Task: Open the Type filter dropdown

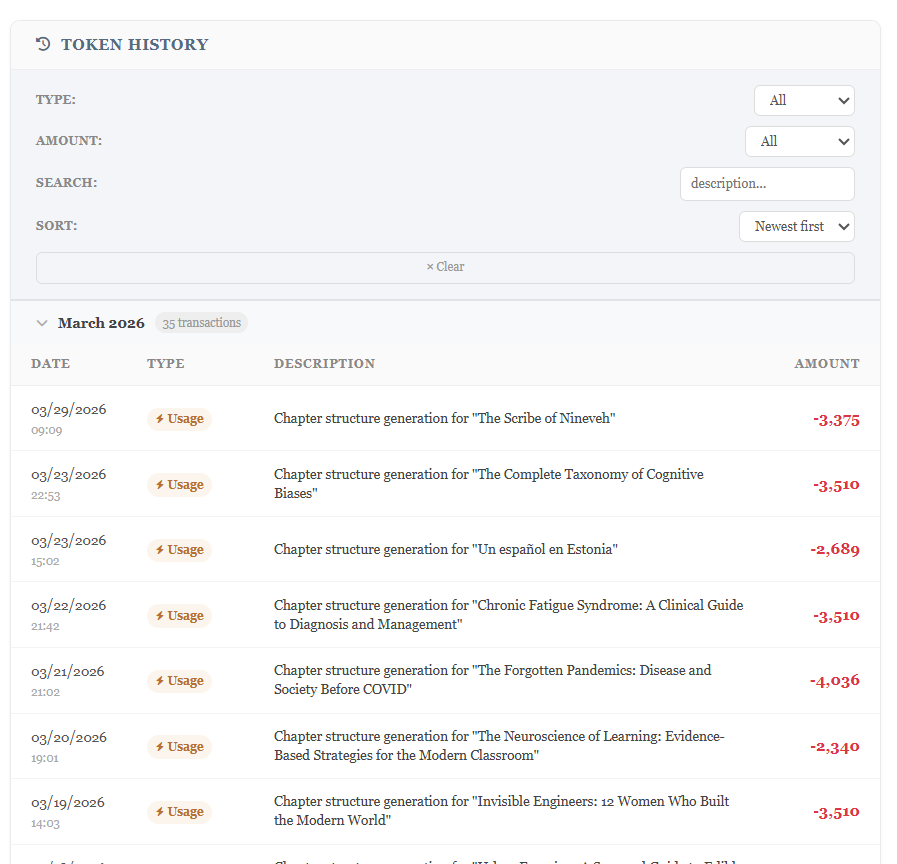Action: (804, 100)
